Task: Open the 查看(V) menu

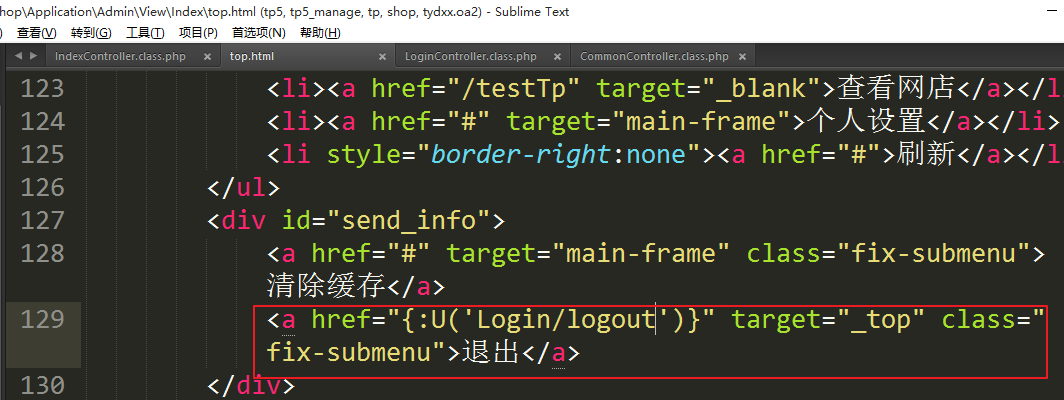Action: 36,33
